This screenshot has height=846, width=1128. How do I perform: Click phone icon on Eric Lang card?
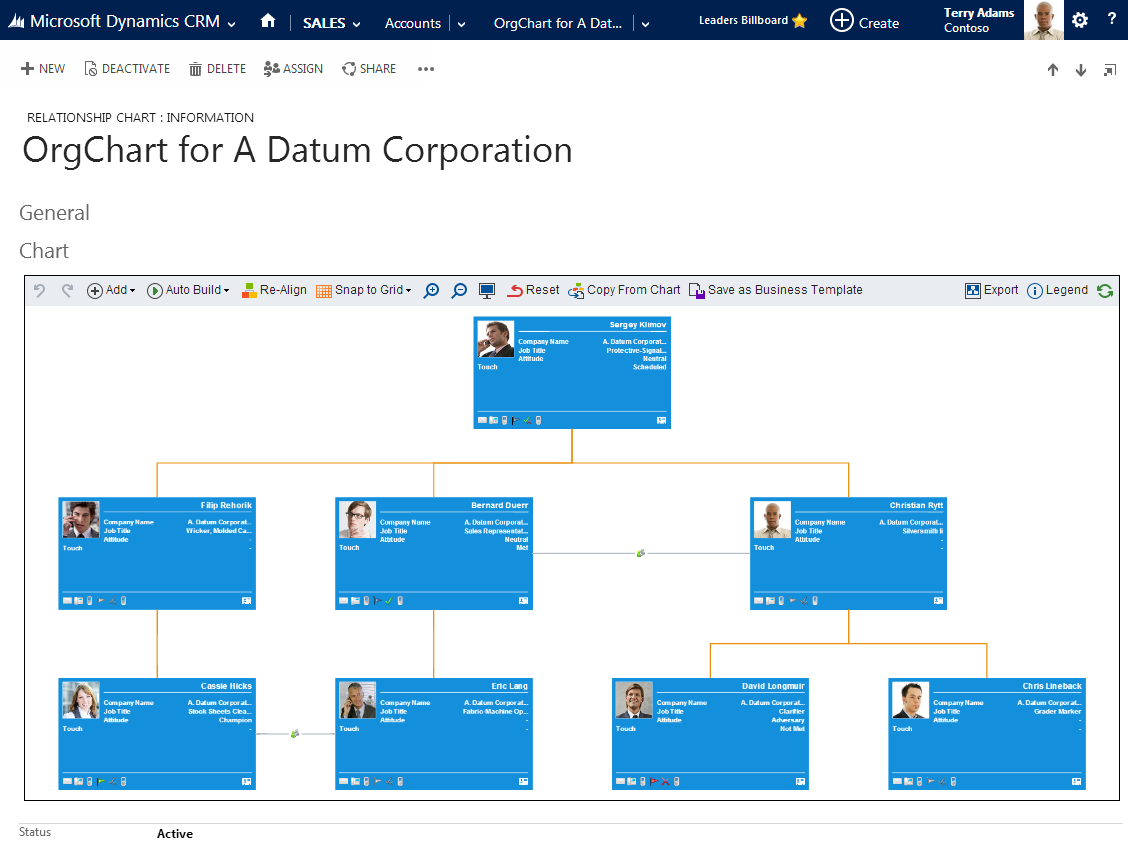point(366,781)
